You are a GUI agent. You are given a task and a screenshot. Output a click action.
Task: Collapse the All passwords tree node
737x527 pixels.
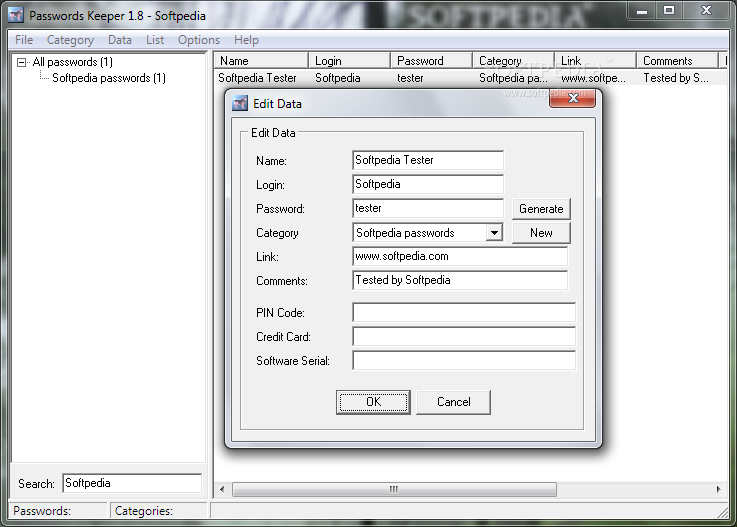[21, 62]
